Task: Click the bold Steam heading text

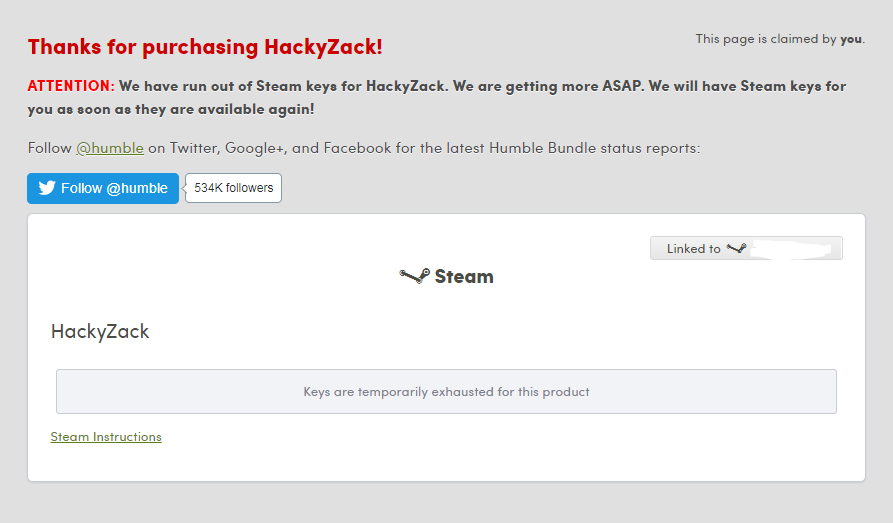Action: [x=464, y=276]
